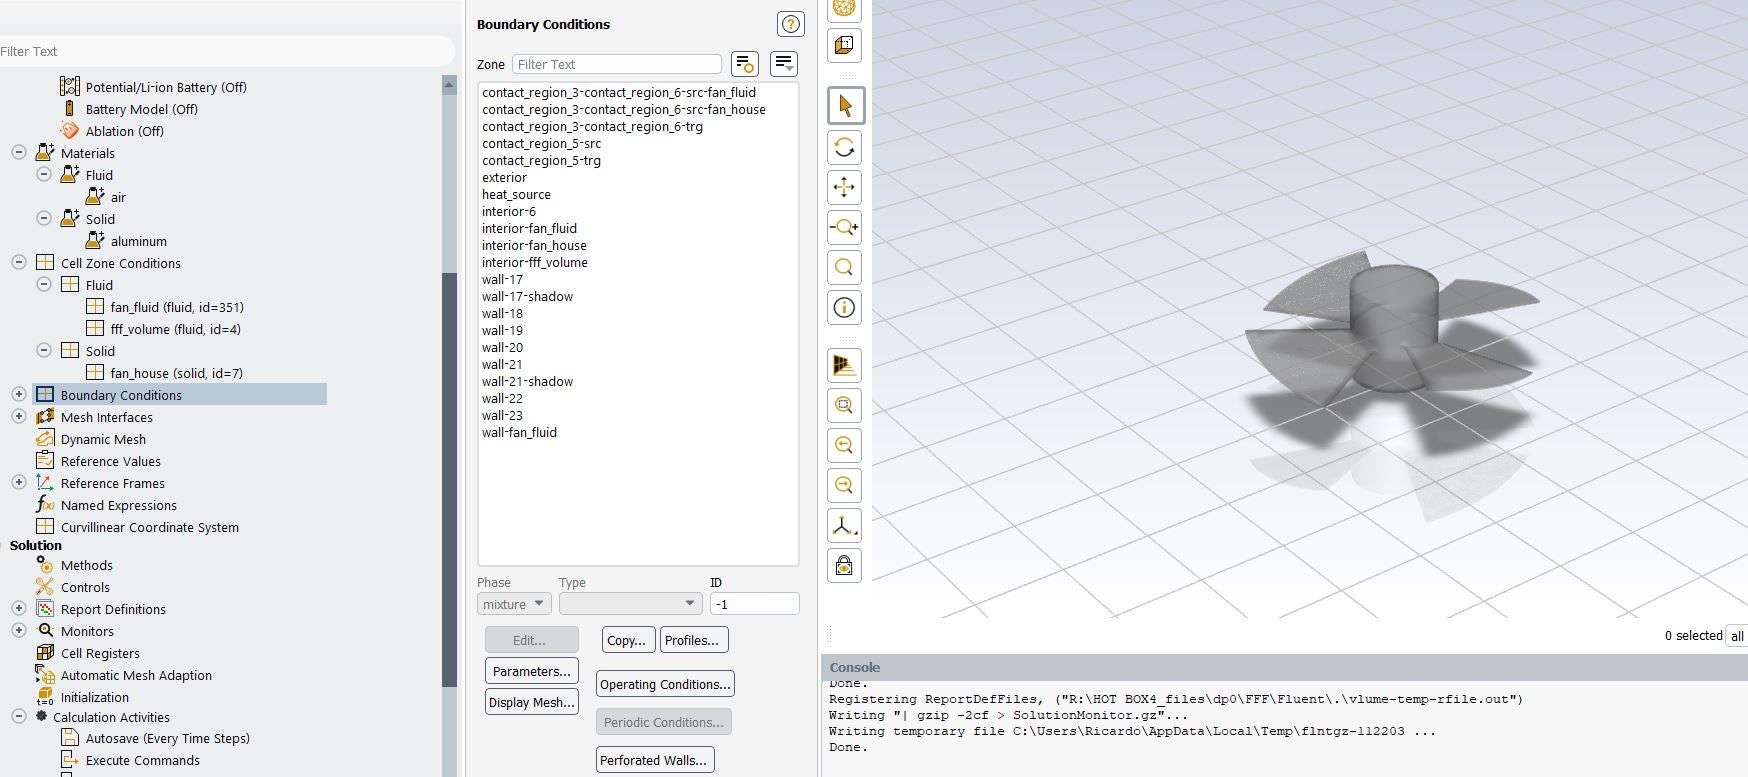Image resolution: width=1748 pixels, height=777 pixels.
Task: Click the mouse probe info icon
Action: 845,308
